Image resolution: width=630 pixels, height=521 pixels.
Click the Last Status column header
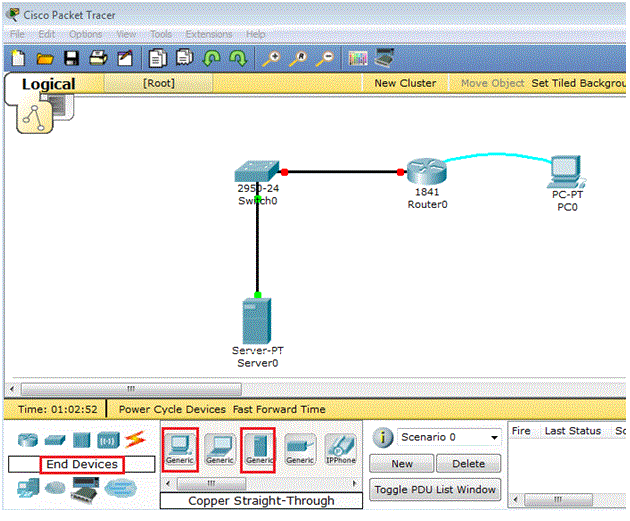pos(573,431)
